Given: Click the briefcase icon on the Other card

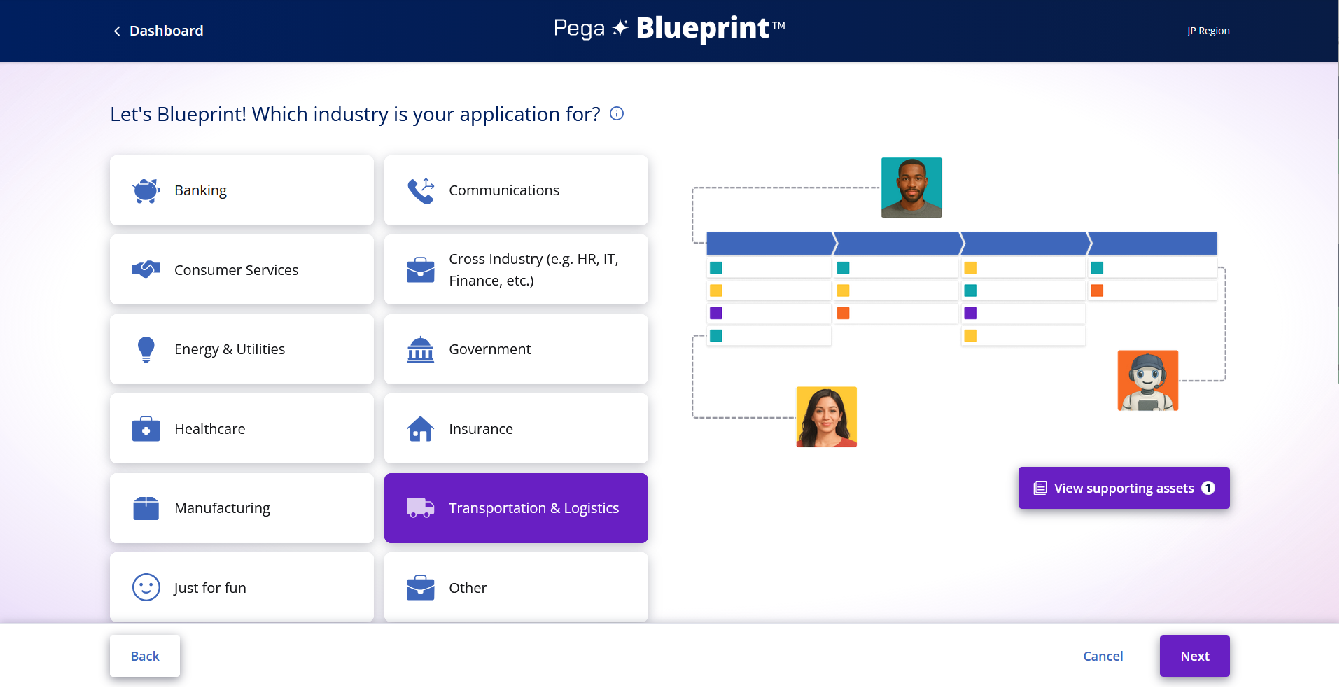Looking at the screenshot, I should tap(421, 588).
